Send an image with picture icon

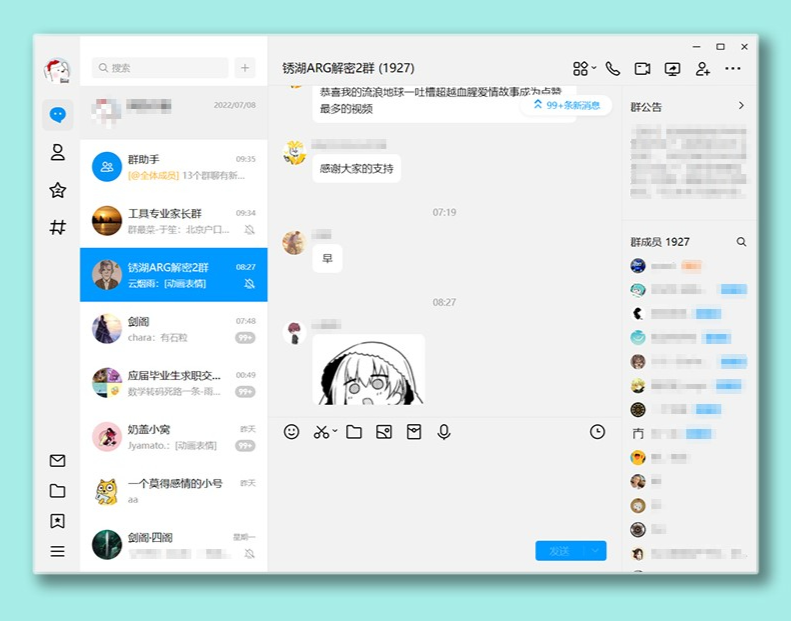[x=384, y=432]
